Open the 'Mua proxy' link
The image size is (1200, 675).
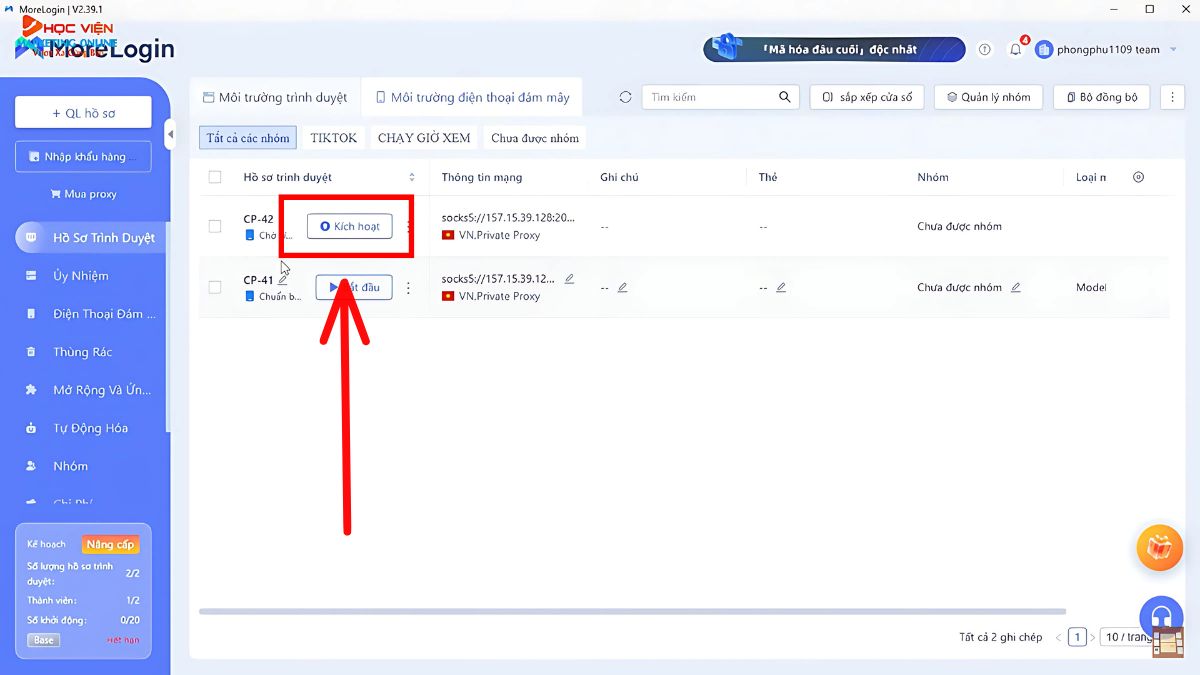(x=83, y=194)
